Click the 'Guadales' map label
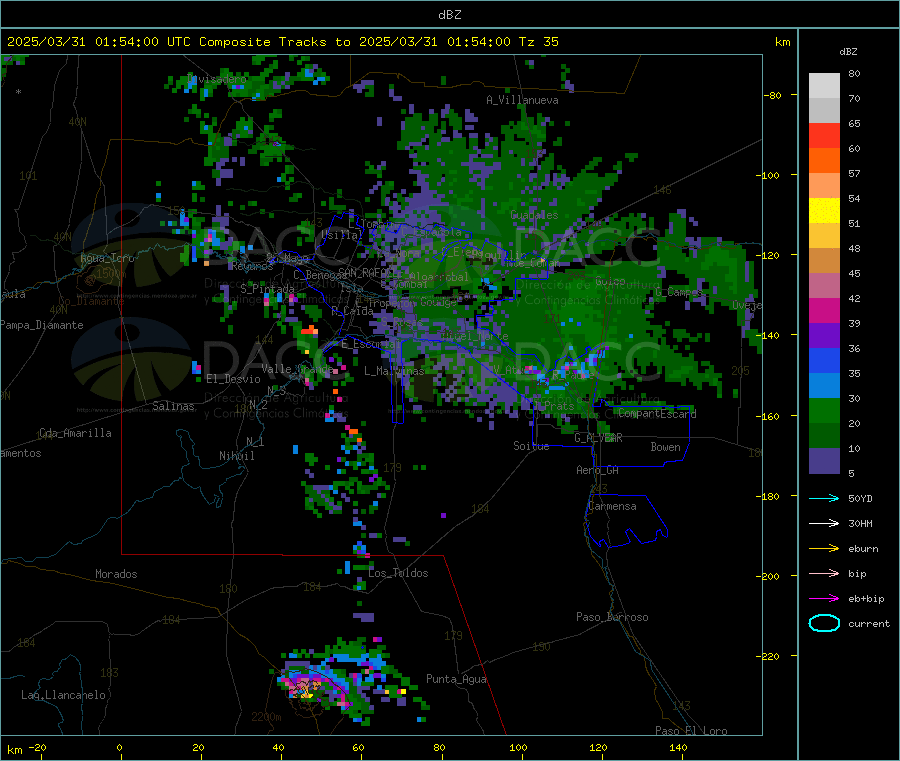This screenshot has width=900, height=761. 534,215
